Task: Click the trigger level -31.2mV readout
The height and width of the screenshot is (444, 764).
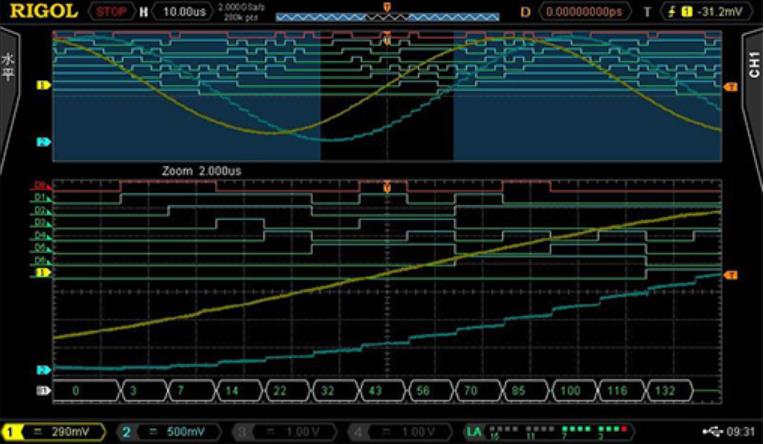Action: click(x=722, y=12)
